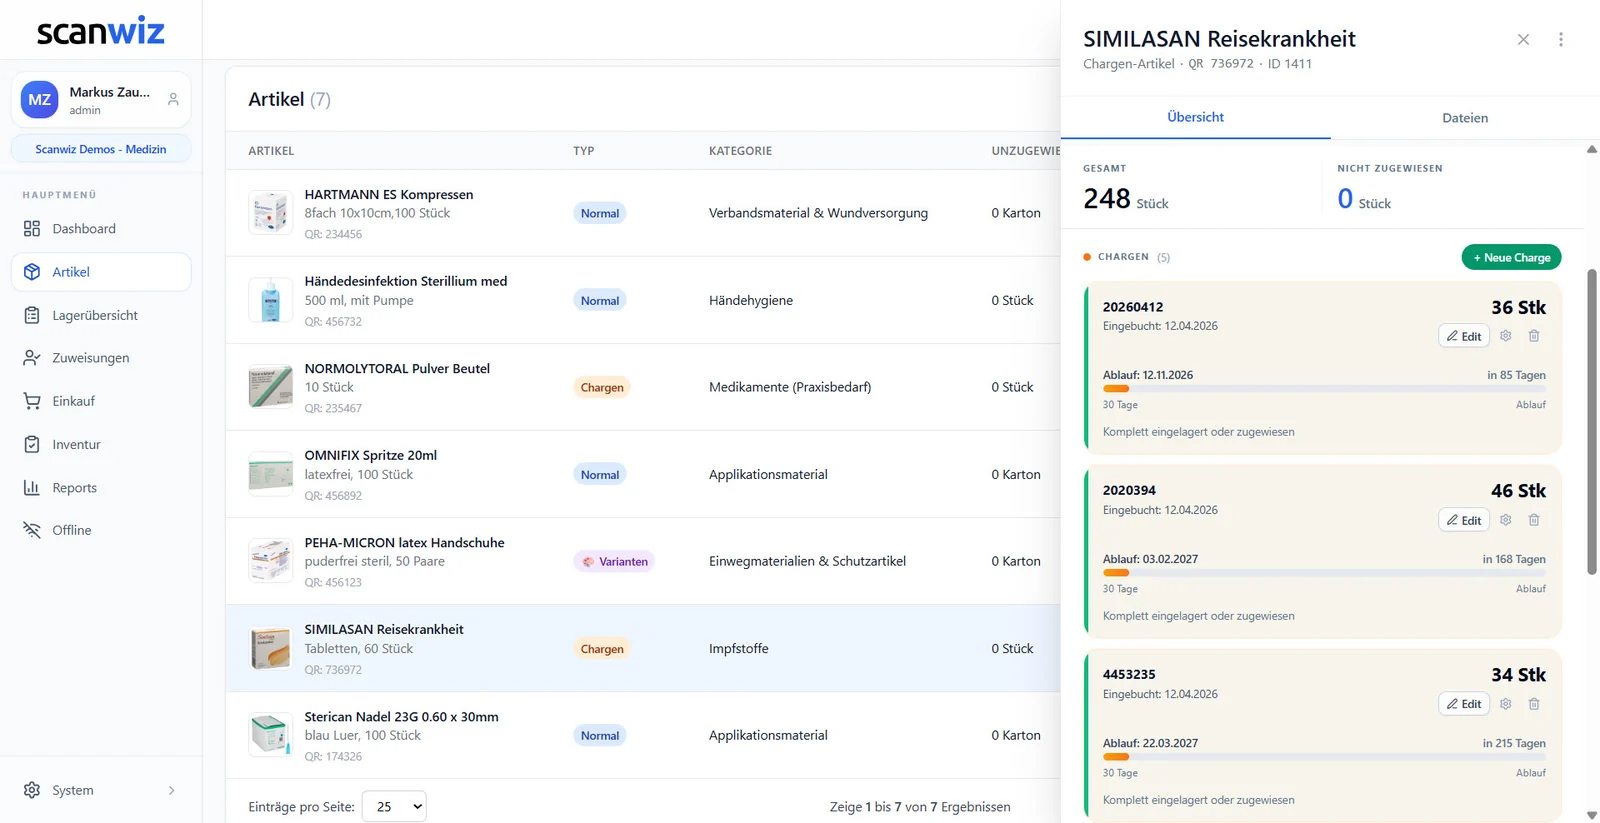This screenshot has width=1600, height=823.
Task: Click the Inventur clipboard-check icon
Action: (x=32, y=444)
